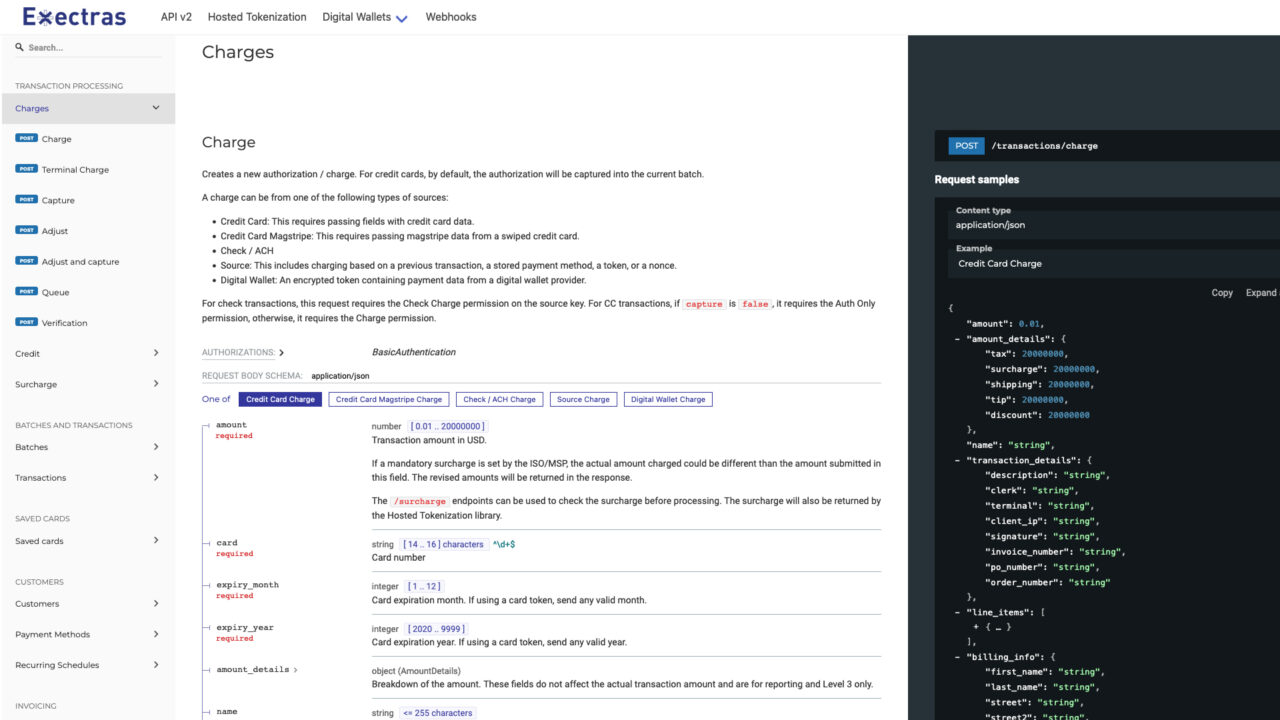Click the search magnifier icon in the sidebar
1280x720 pixels.
21,47
